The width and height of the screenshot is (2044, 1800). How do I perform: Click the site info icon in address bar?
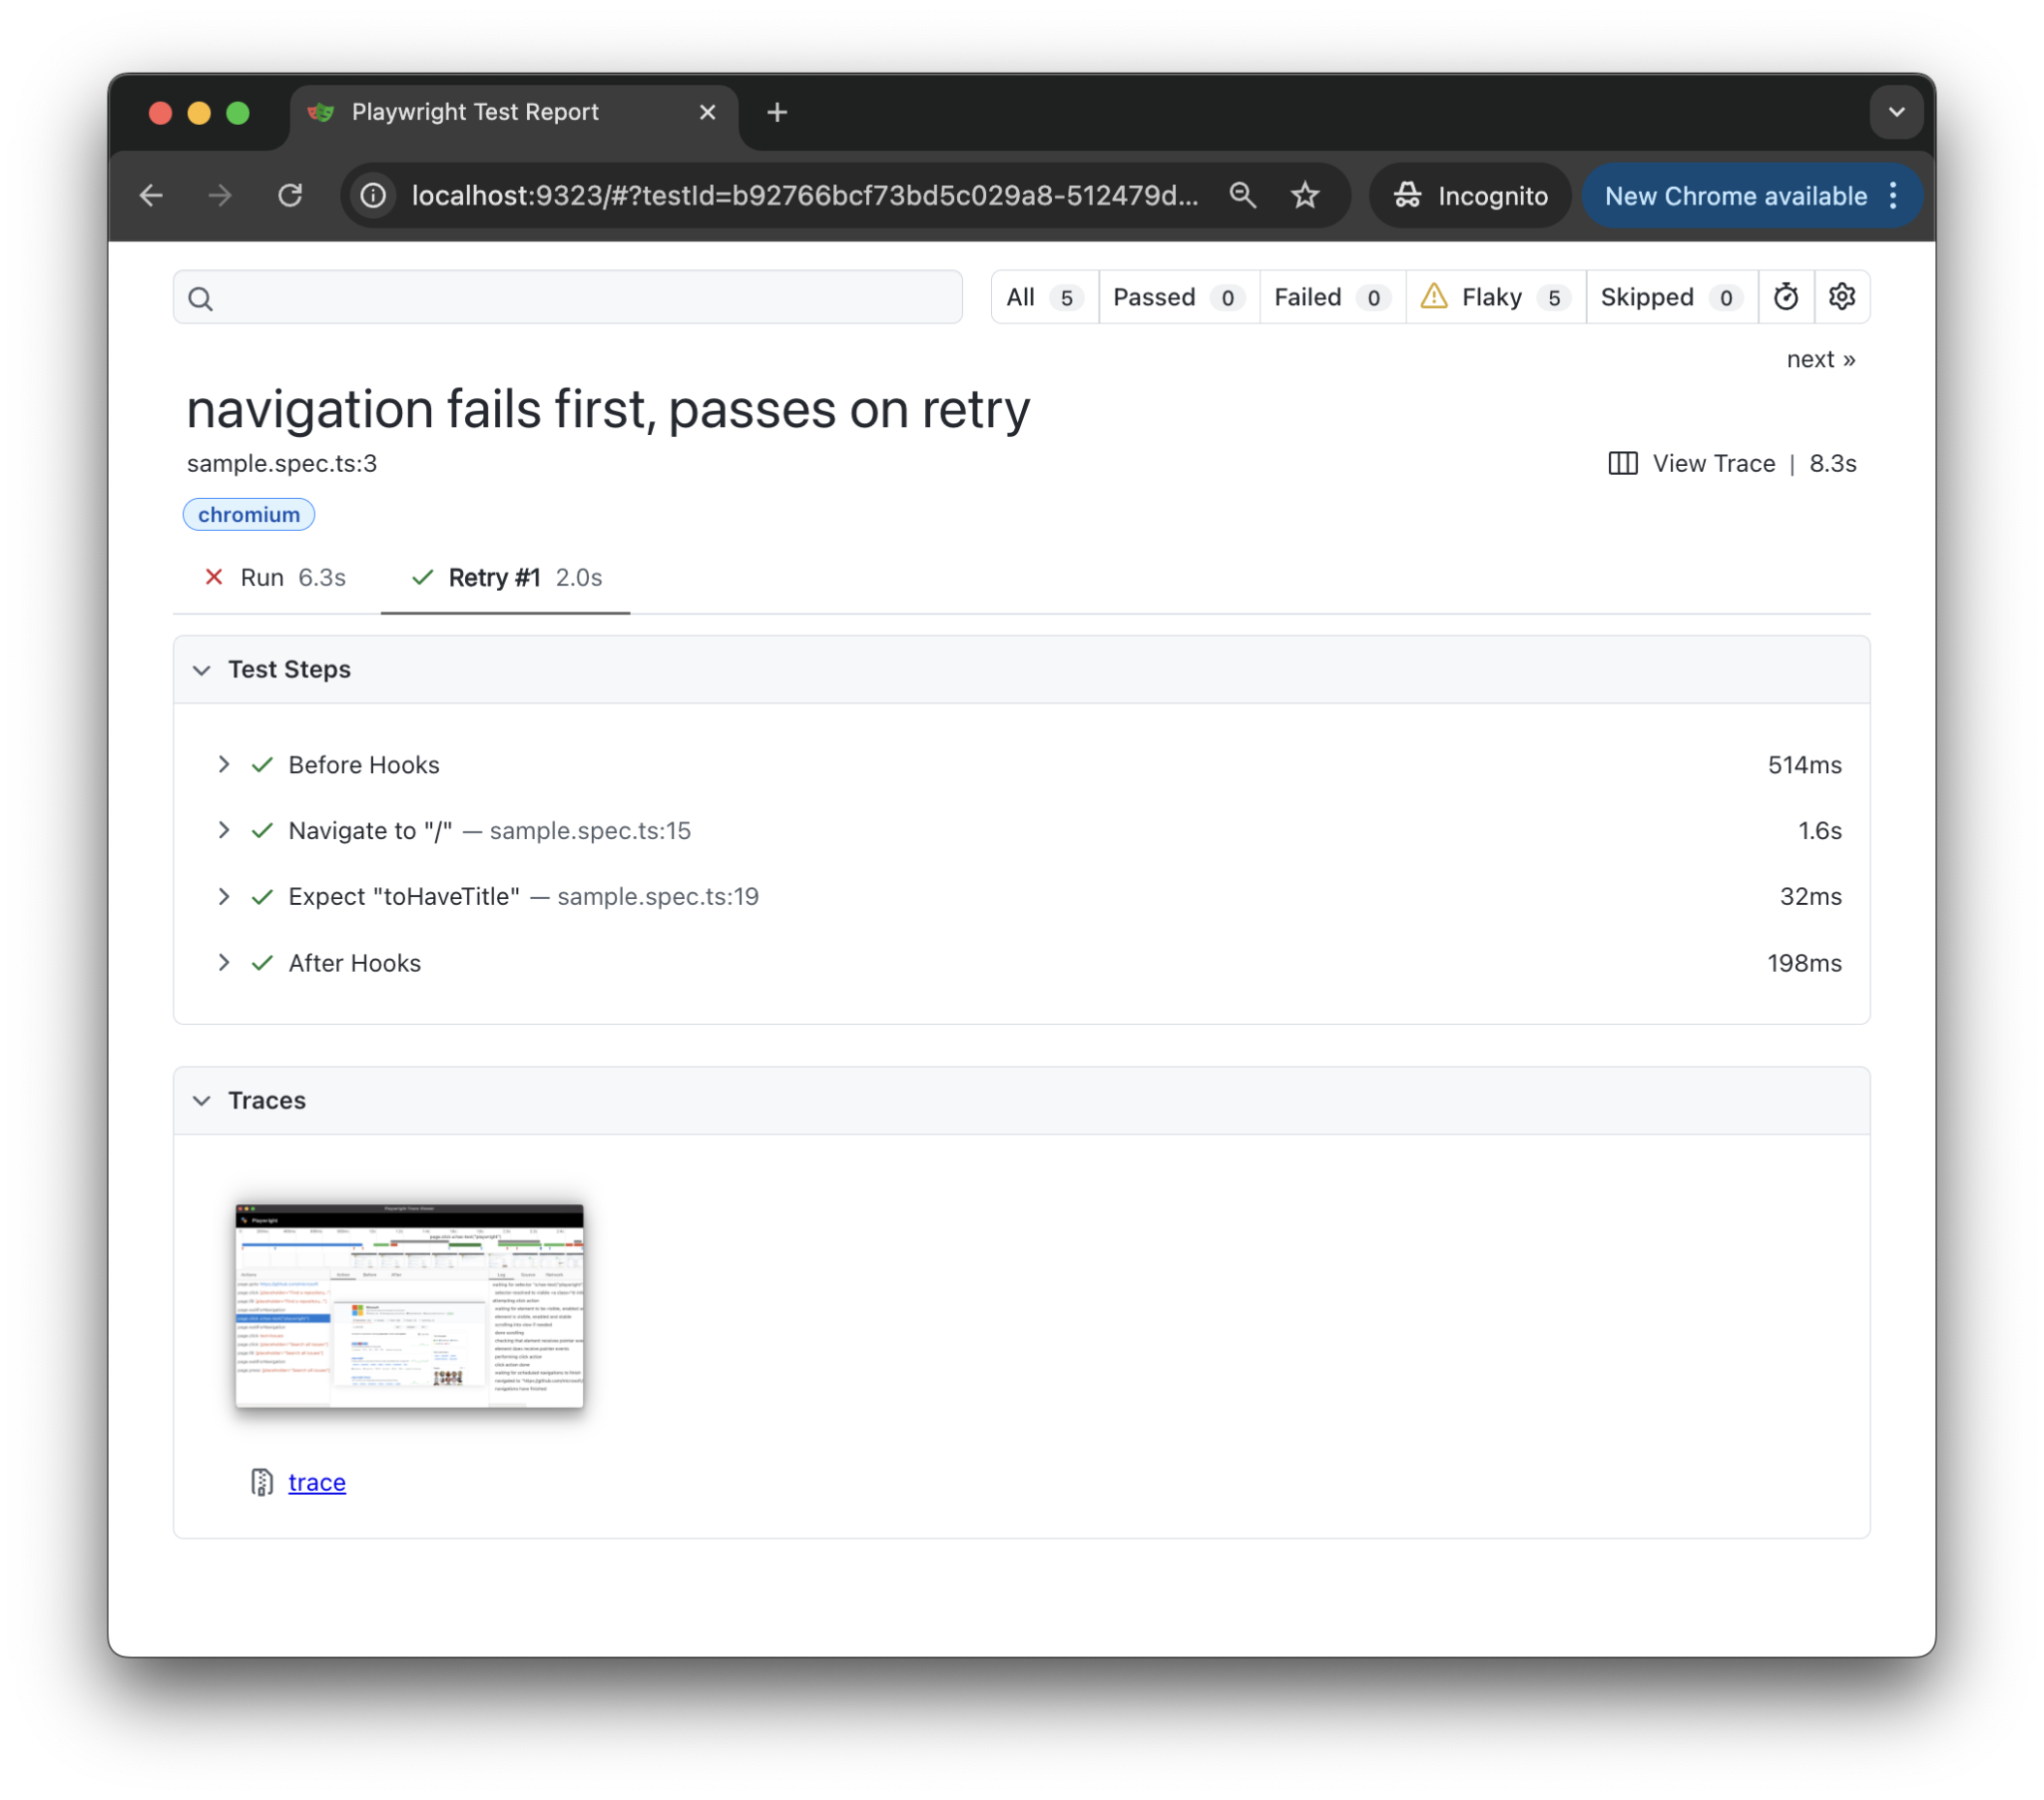[372, 195]
